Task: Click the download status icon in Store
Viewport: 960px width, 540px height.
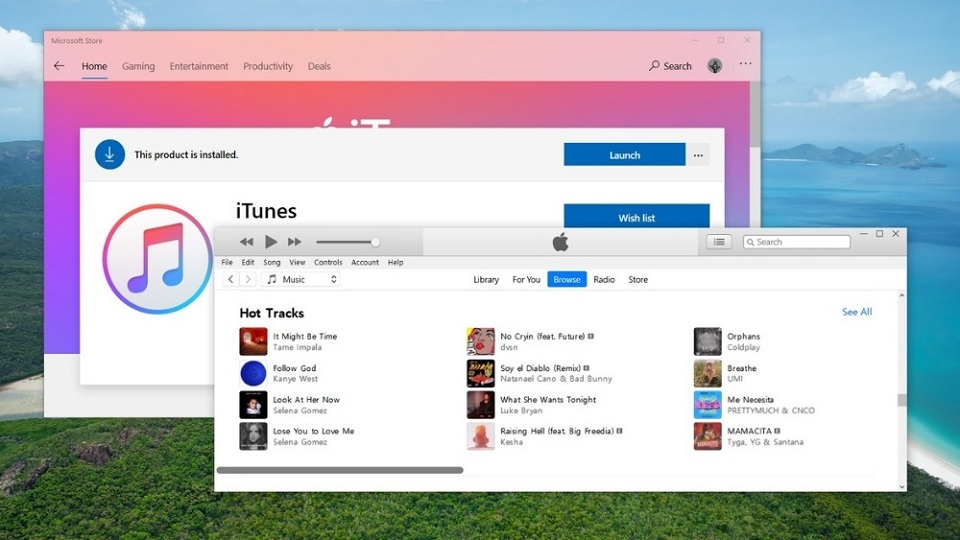Action: coord(110,154)
